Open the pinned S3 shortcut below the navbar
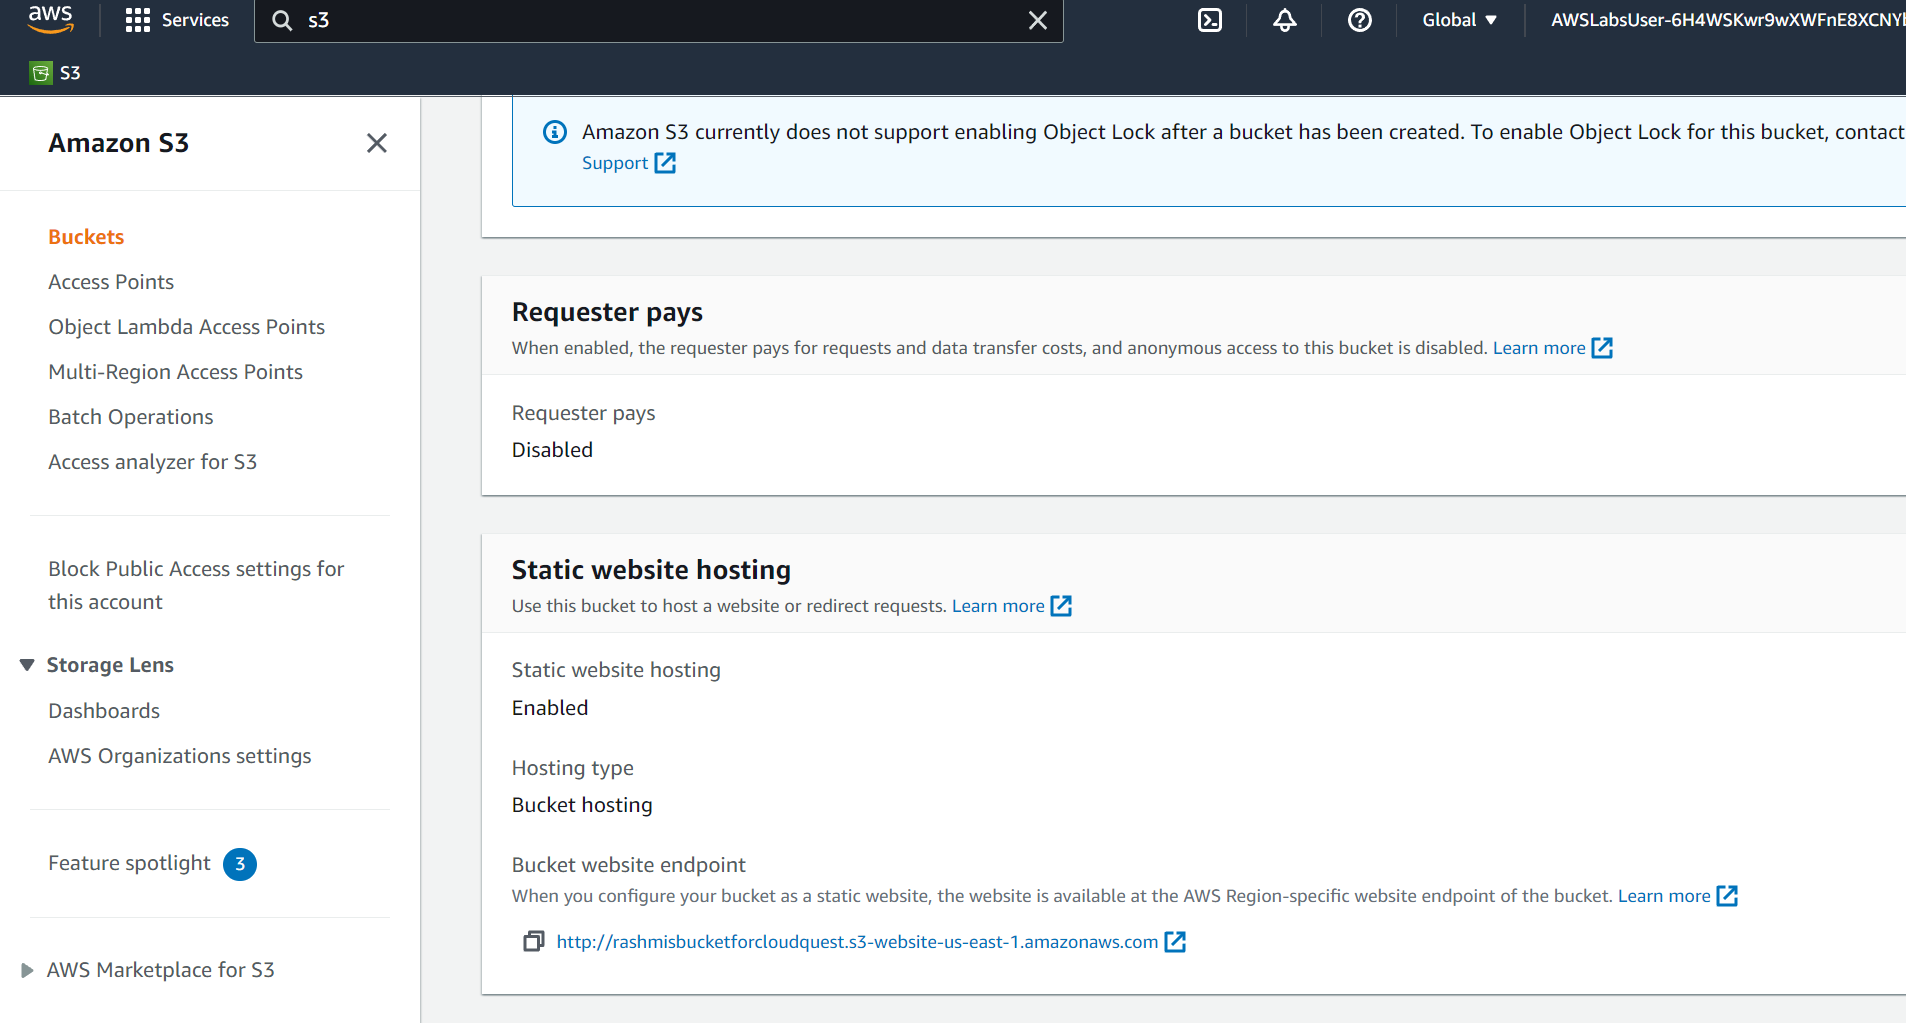Image resolution: width=1906 pixels, height=1023 pixels. tap(55, 71)
